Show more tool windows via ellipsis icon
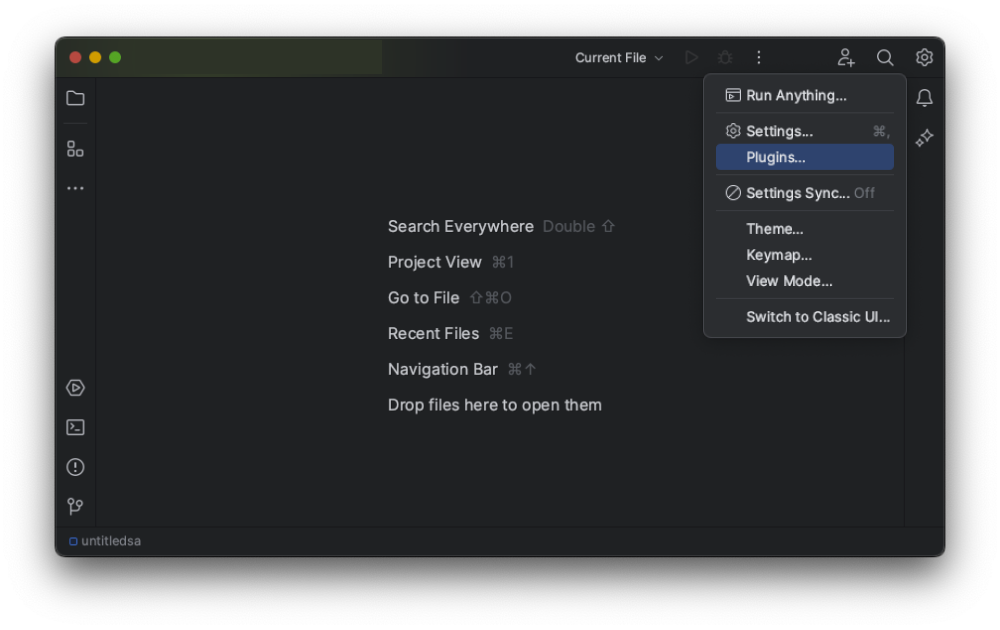Image resolution: width=1000 pixels, height=630 pixels. point(75,188)
